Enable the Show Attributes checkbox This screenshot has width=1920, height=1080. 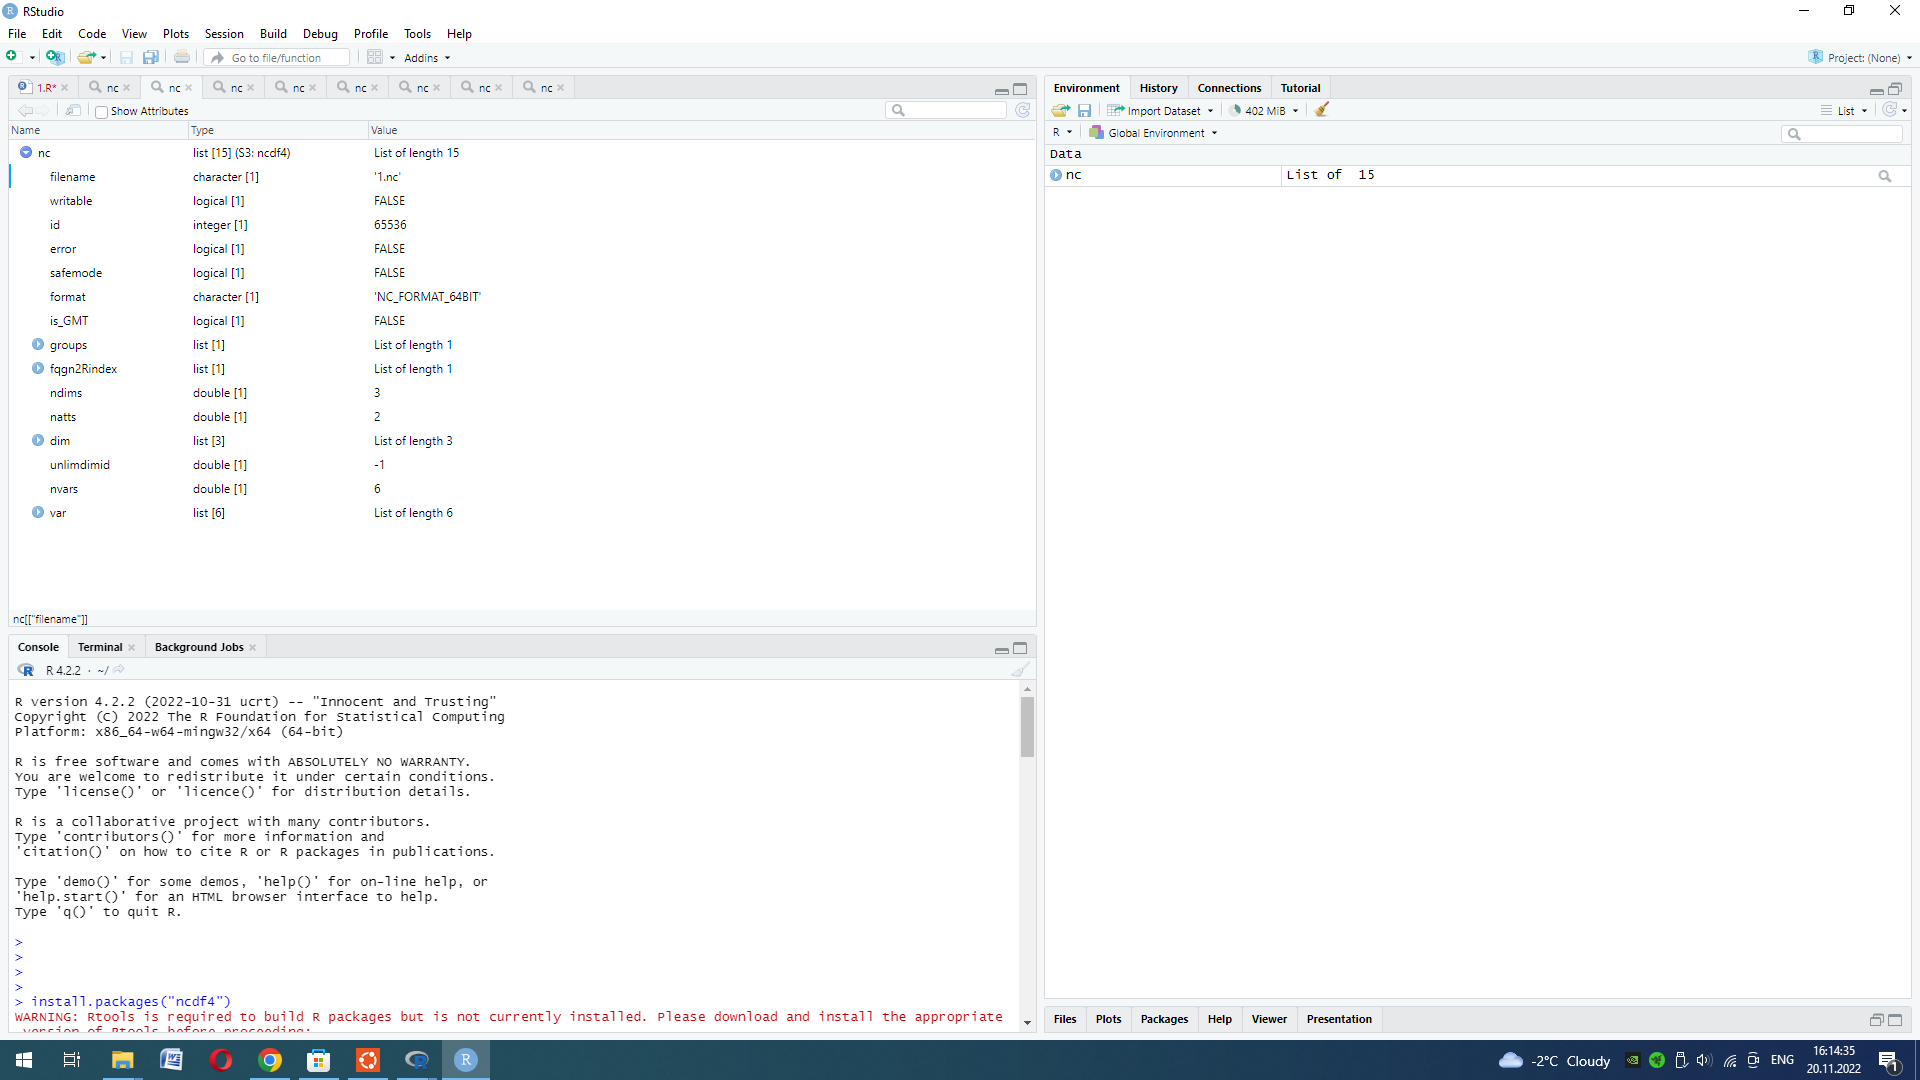pyautogui.click(x=101, y=111)
